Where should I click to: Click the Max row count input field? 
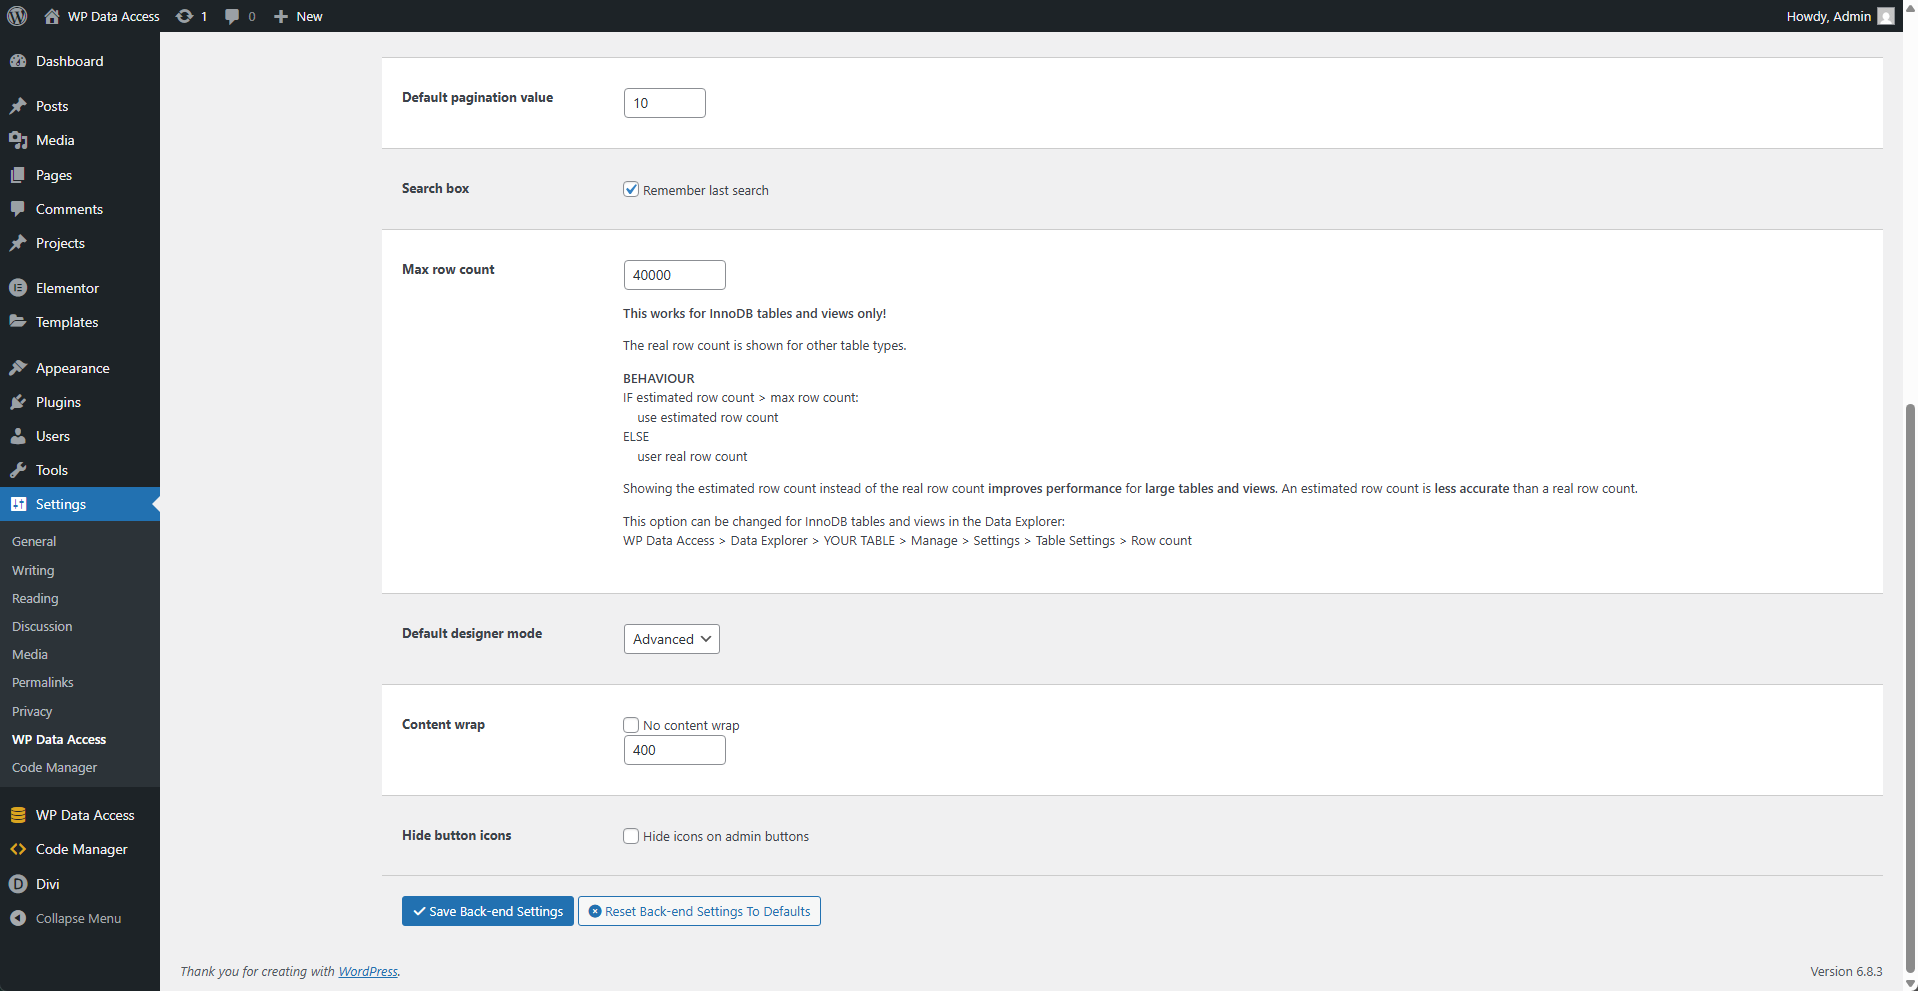(x=674, y=274)
